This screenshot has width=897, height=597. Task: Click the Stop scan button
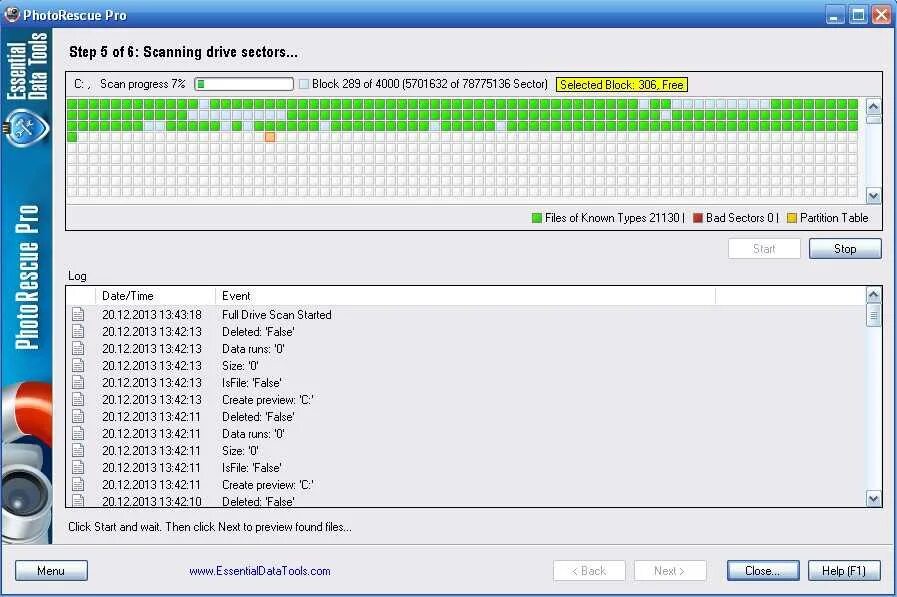[x=845, y=249]
